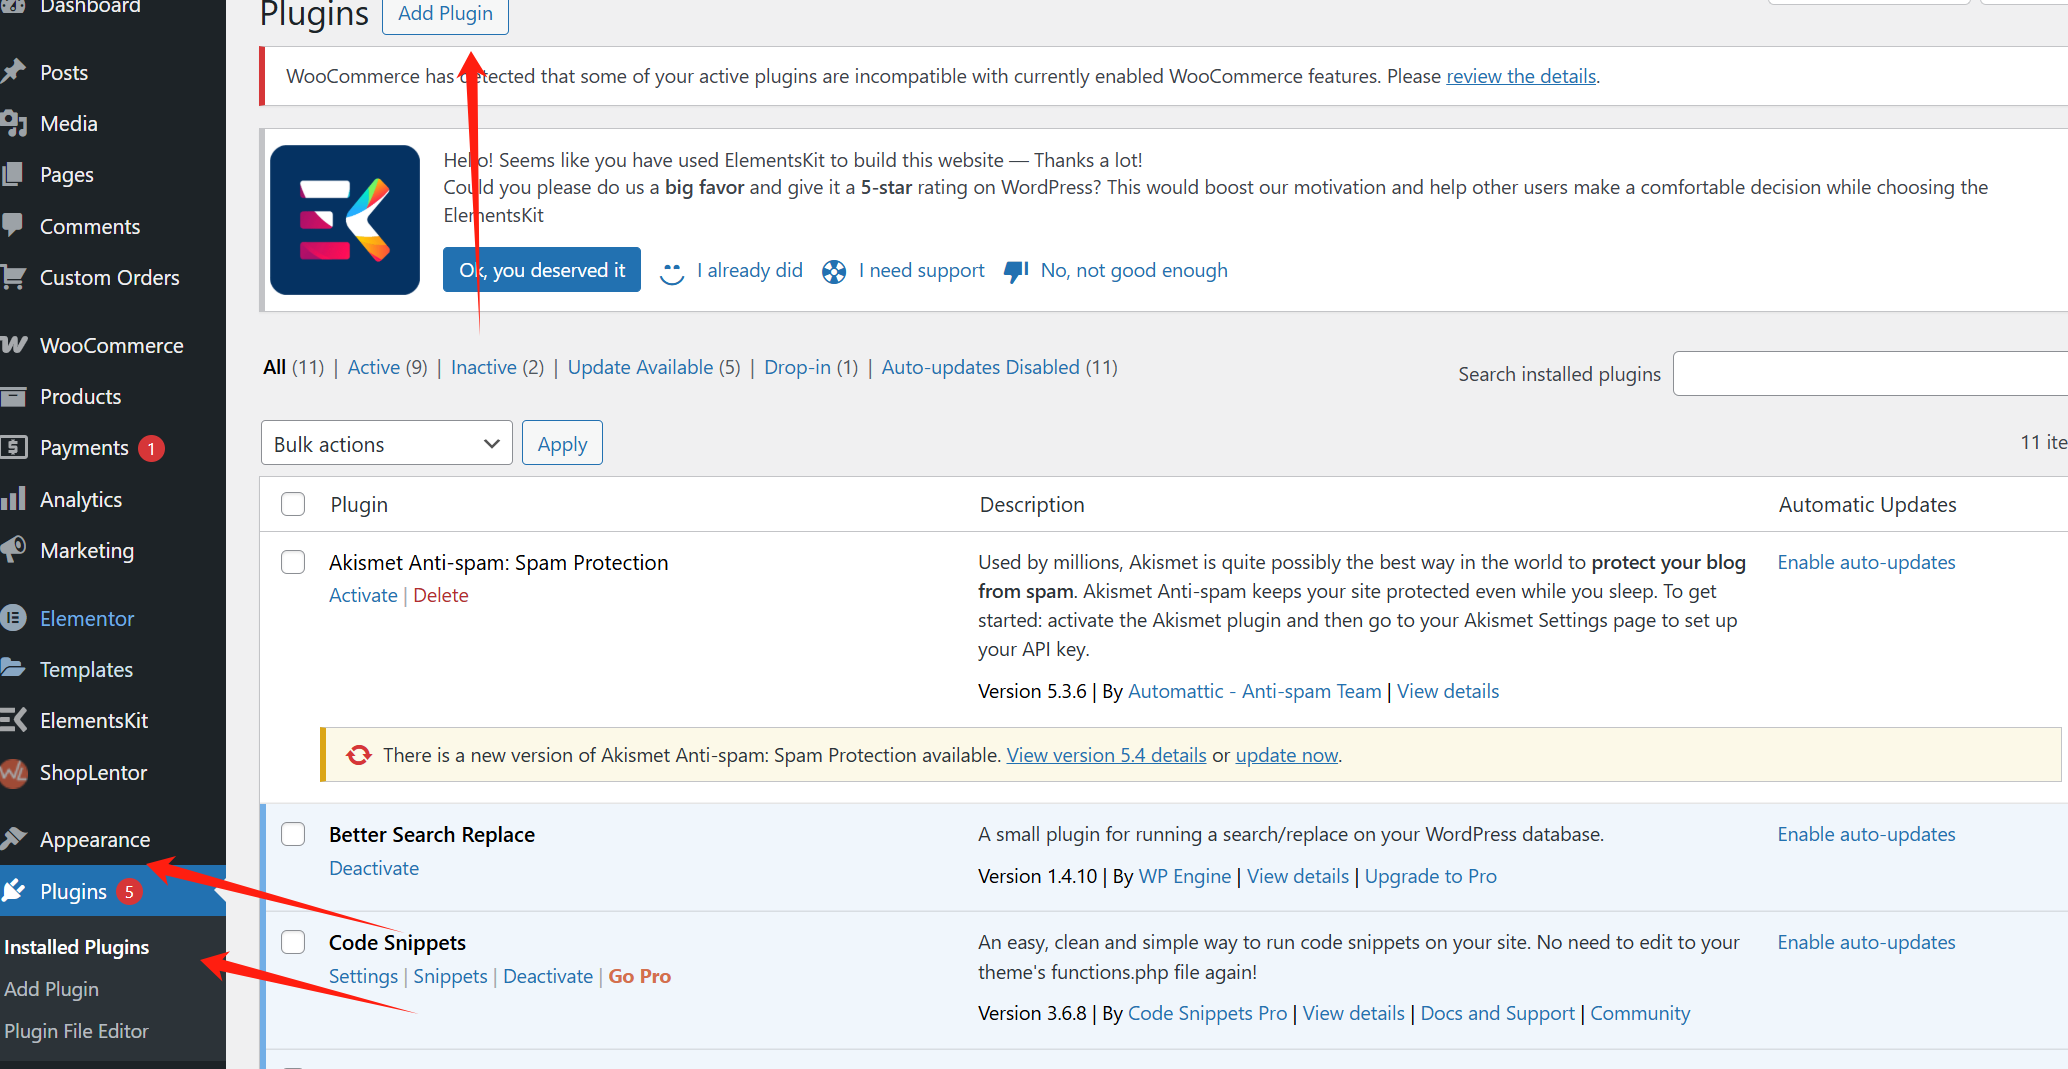
Task: Open the Appearance menu in sidebar
Action: tap(94, 840)
